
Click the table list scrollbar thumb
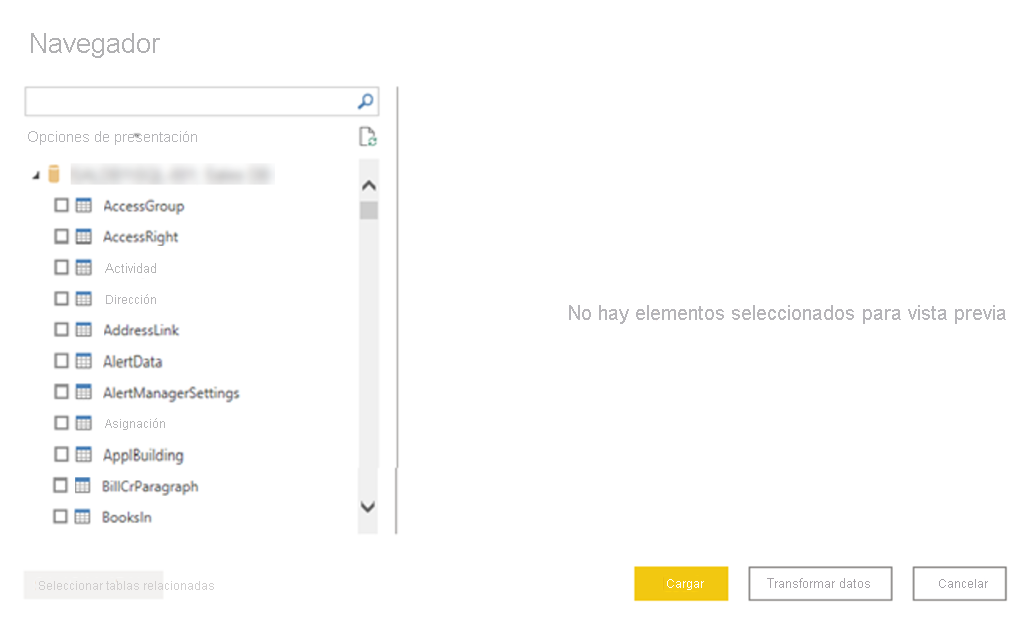click(369, 210)
